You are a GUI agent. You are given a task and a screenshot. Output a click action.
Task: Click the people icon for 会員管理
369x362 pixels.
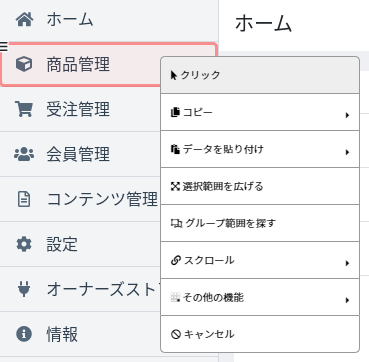[x=24, y=154]
